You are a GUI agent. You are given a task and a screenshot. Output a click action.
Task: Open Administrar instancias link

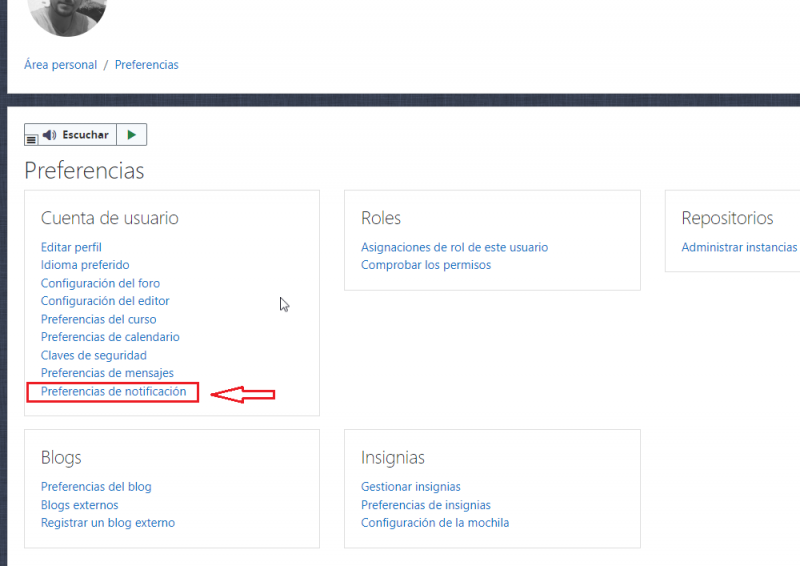[739, 247]
